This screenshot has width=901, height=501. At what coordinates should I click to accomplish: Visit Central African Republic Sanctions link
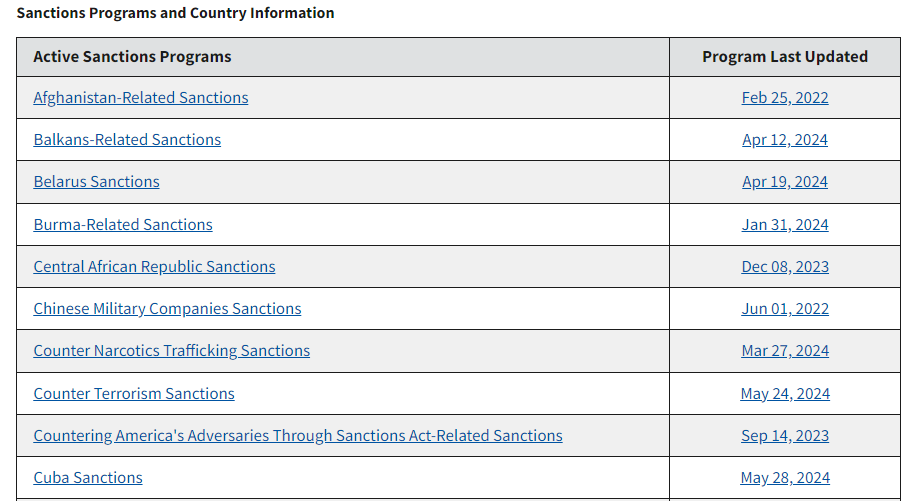click(x=155, y=267)
